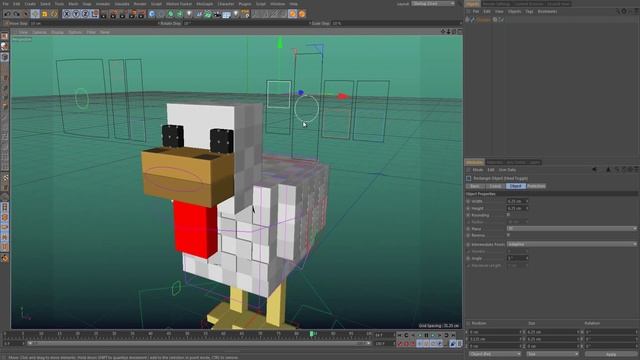The height and width of the screenshot is (360, 640).
Task: Open the Object (Rel) coordinate dropdown
Action: pyautogui.click(x=495, y=354)
